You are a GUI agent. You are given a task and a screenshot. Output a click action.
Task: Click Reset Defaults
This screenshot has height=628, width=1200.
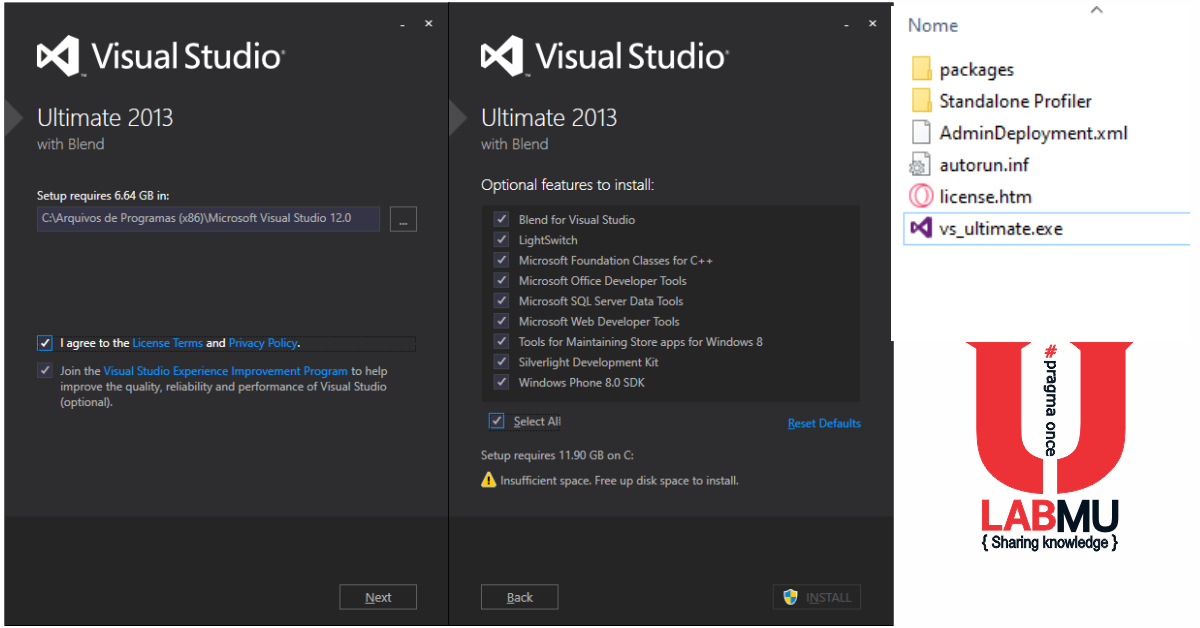[x=824, y=422]
